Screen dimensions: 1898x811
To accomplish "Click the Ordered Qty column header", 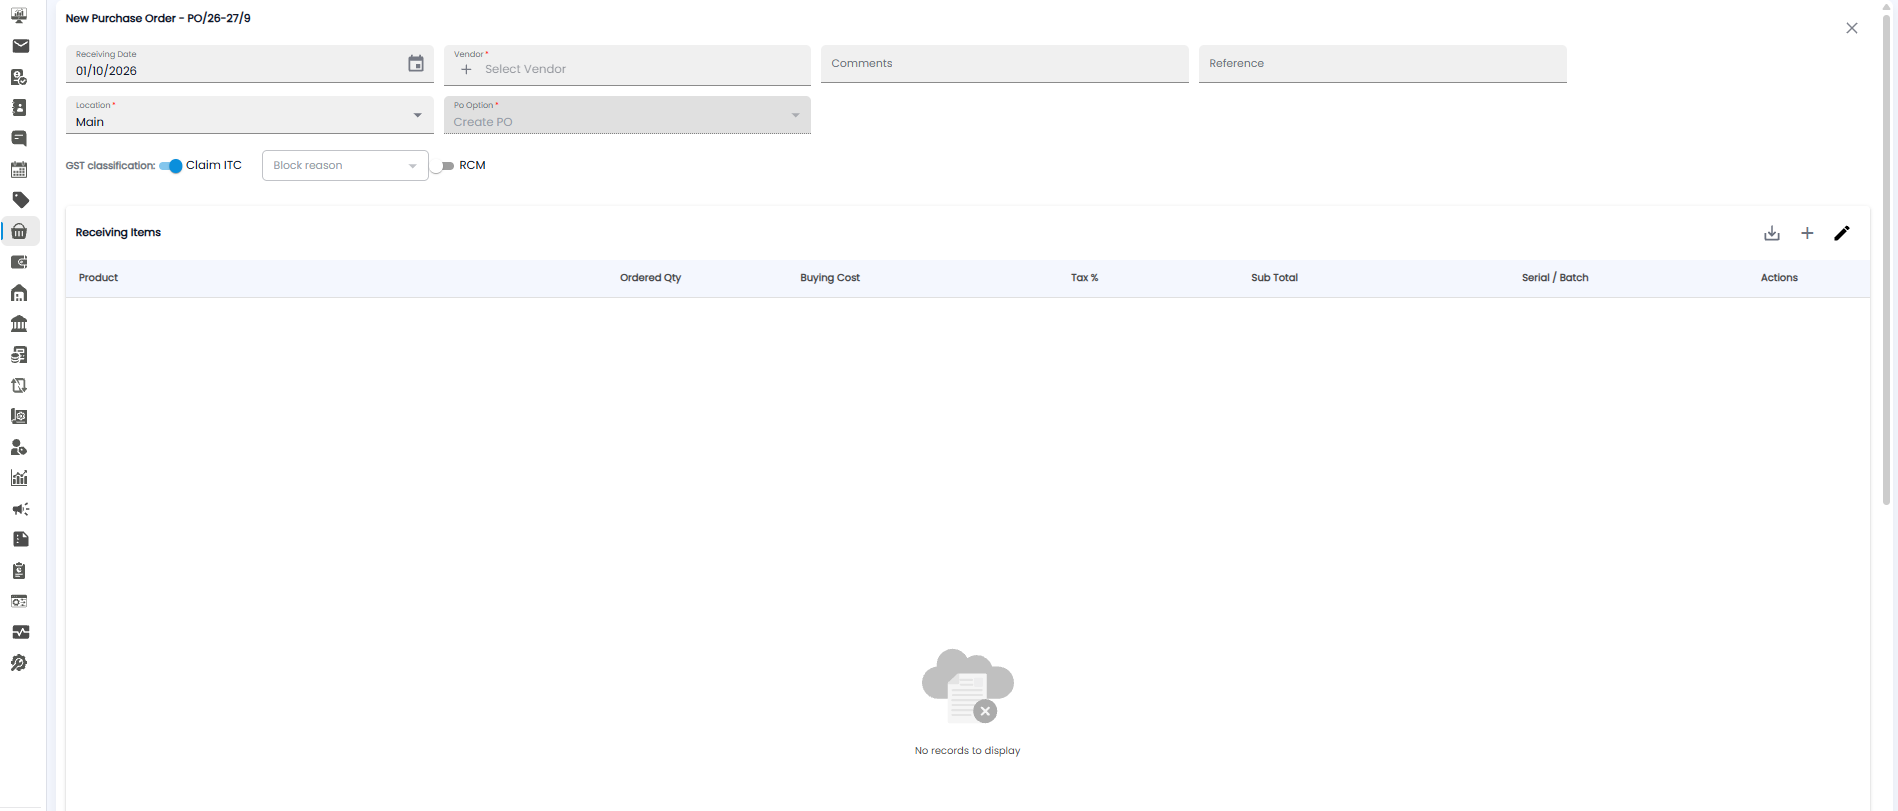I will coord(650,278).
